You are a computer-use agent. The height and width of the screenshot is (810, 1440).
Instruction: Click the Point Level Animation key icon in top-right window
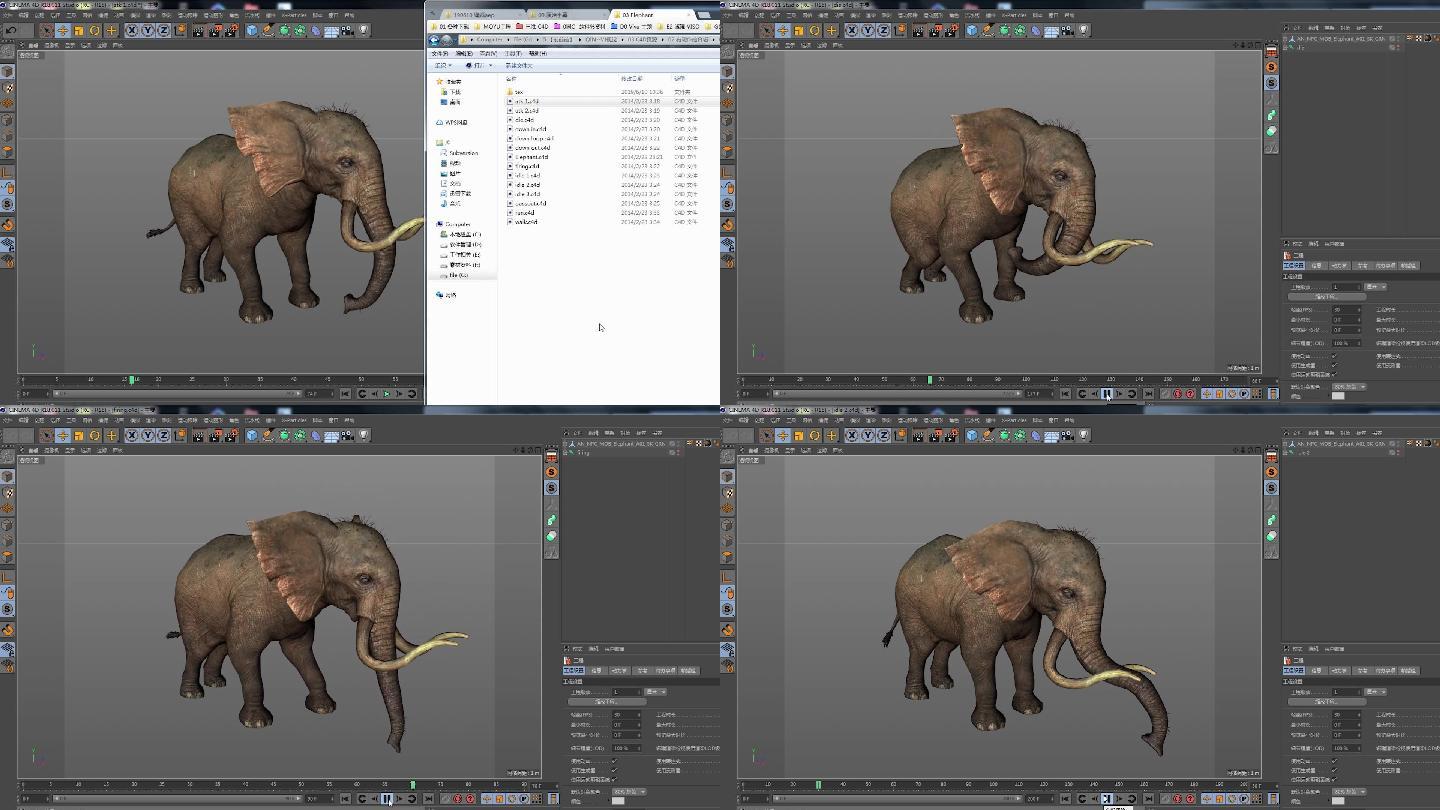coord(1257,394)
